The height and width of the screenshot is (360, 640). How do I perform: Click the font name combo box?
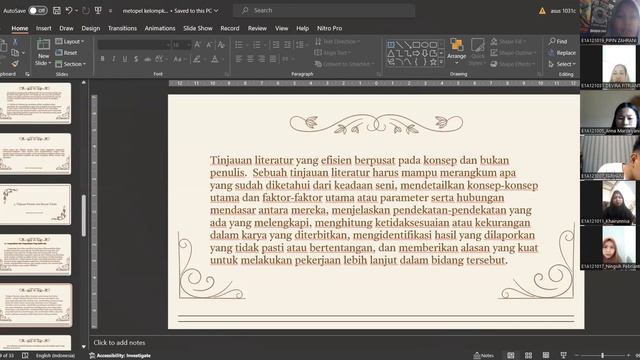click(134, 44)
